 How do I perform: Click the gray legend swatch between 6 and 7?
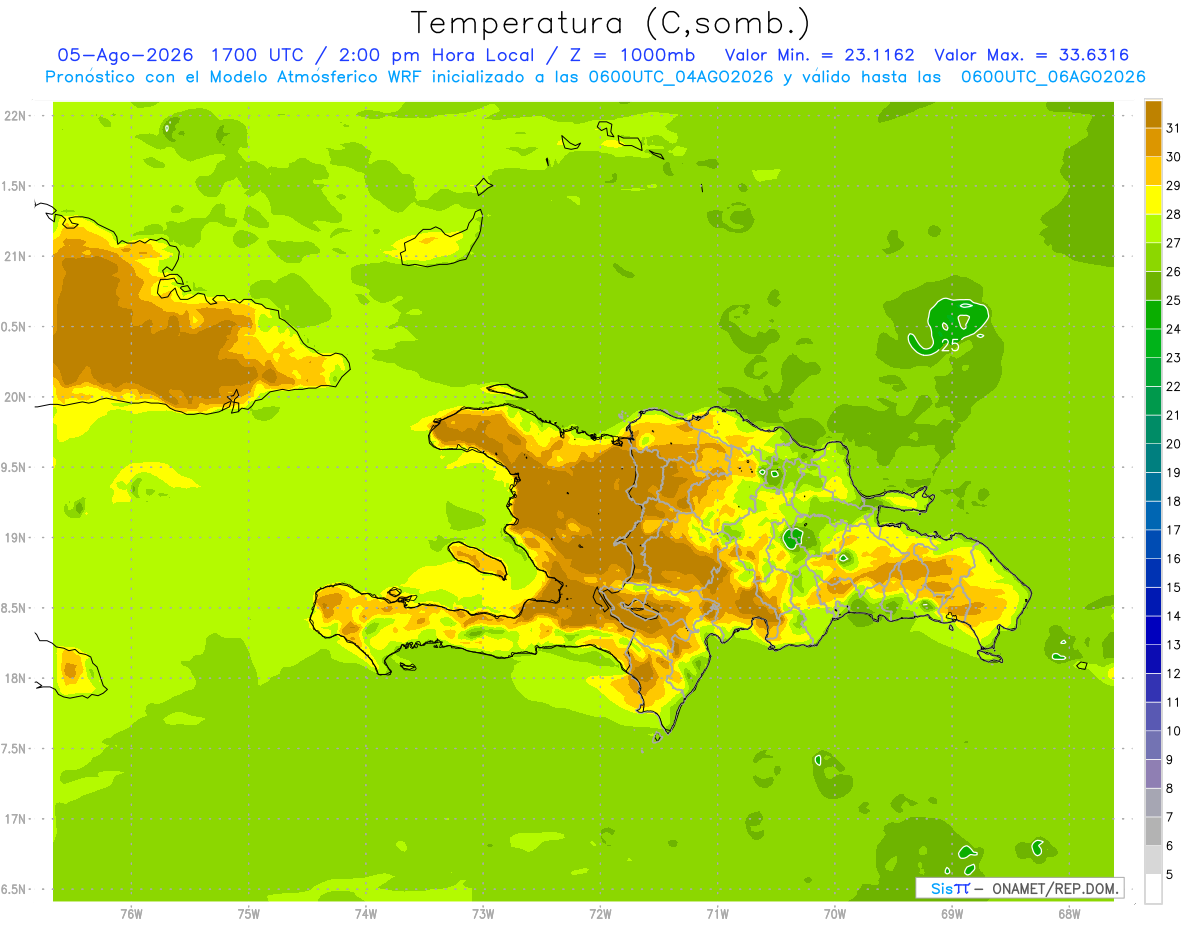click(x=1153, y=831)
